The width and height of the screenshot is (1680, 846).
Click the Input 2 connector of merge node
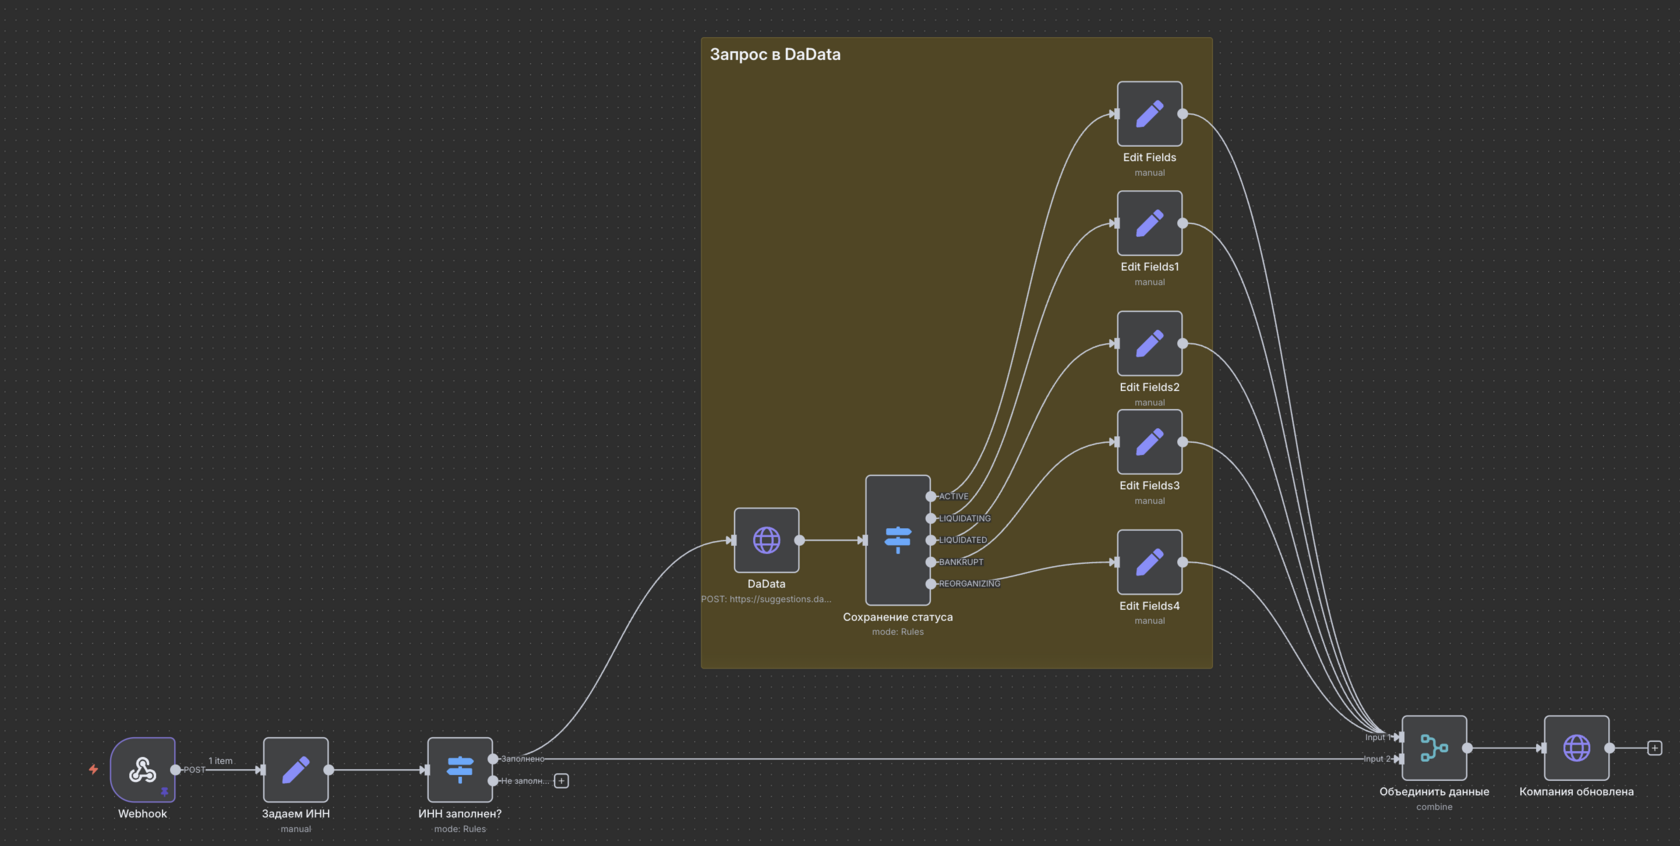(1399, 759)
